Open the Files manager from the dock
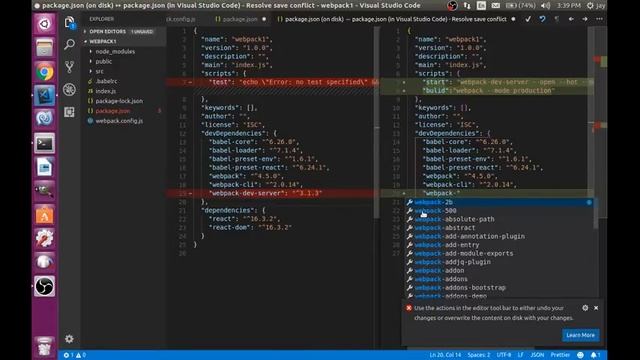 click(x=44, y=48)
